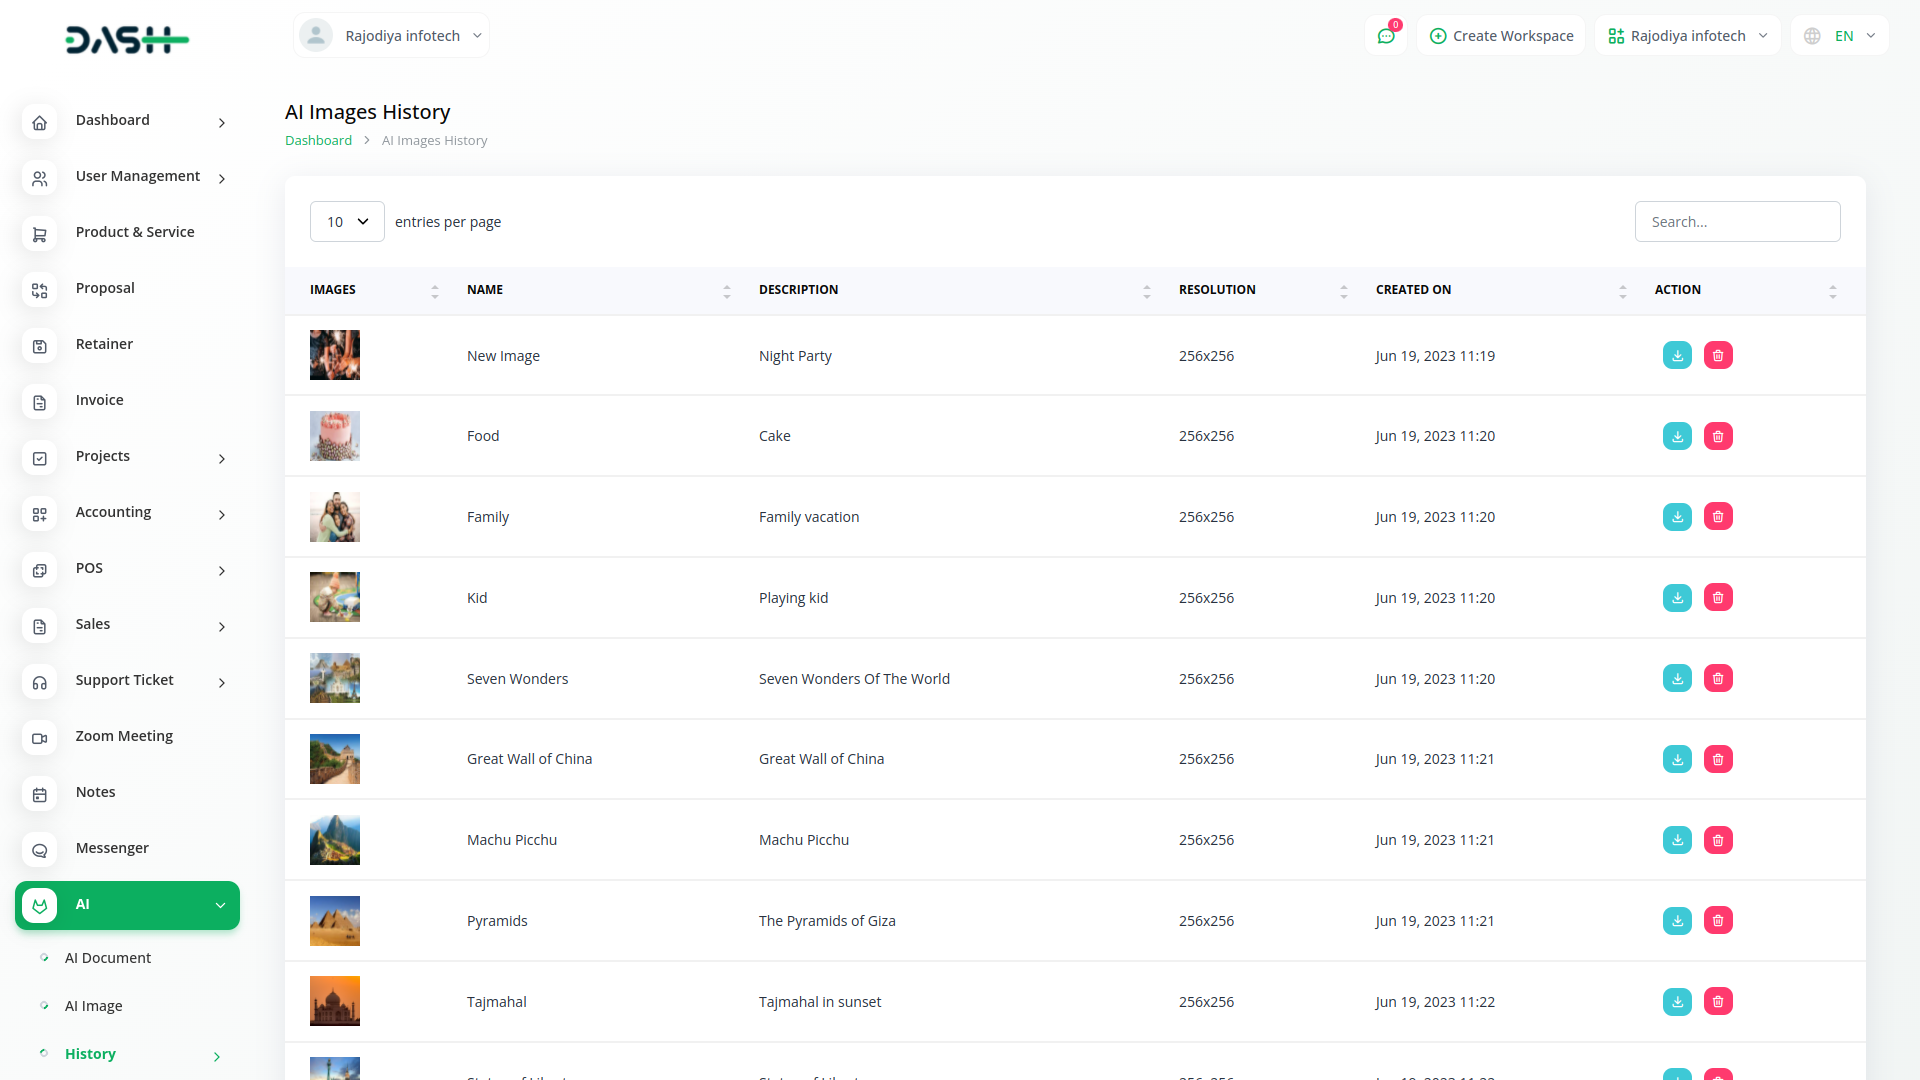Open the Invoice menu item
The image size is (1920, 1080).
pos(100,400)
